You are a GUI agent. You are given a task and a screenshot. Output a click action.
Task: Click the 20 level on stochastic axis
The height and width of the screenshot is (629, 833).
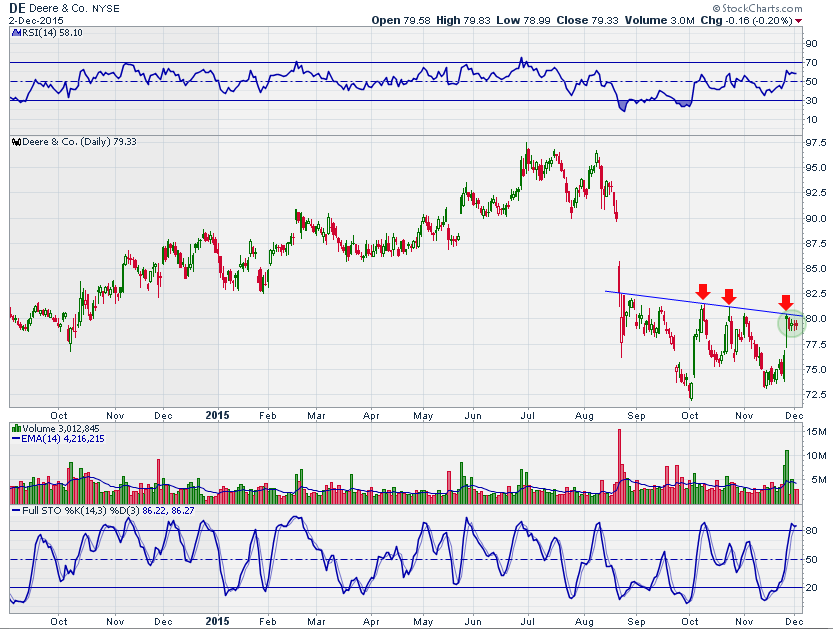click(x=811, y=588)
